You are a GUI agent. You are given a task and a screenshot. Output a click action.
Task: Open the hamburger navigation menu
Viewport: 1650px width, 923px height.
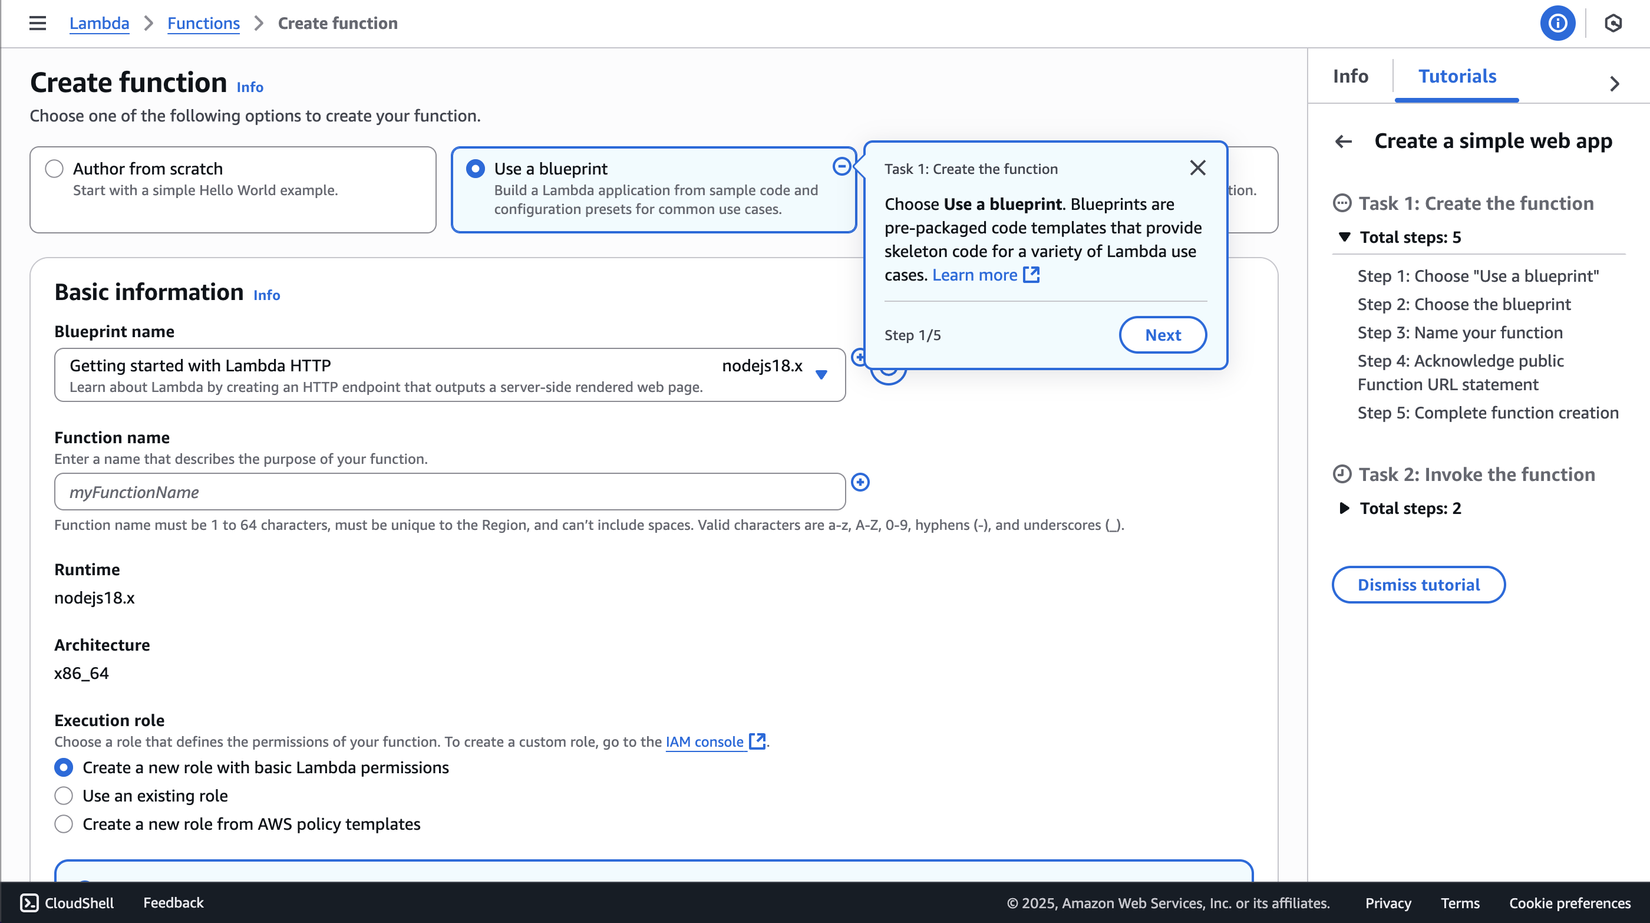click(37, 23)
